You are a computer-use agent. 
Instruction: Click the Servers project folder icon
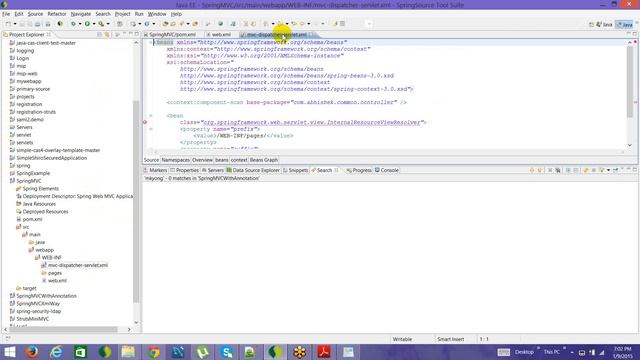click(x=12, y=127)
